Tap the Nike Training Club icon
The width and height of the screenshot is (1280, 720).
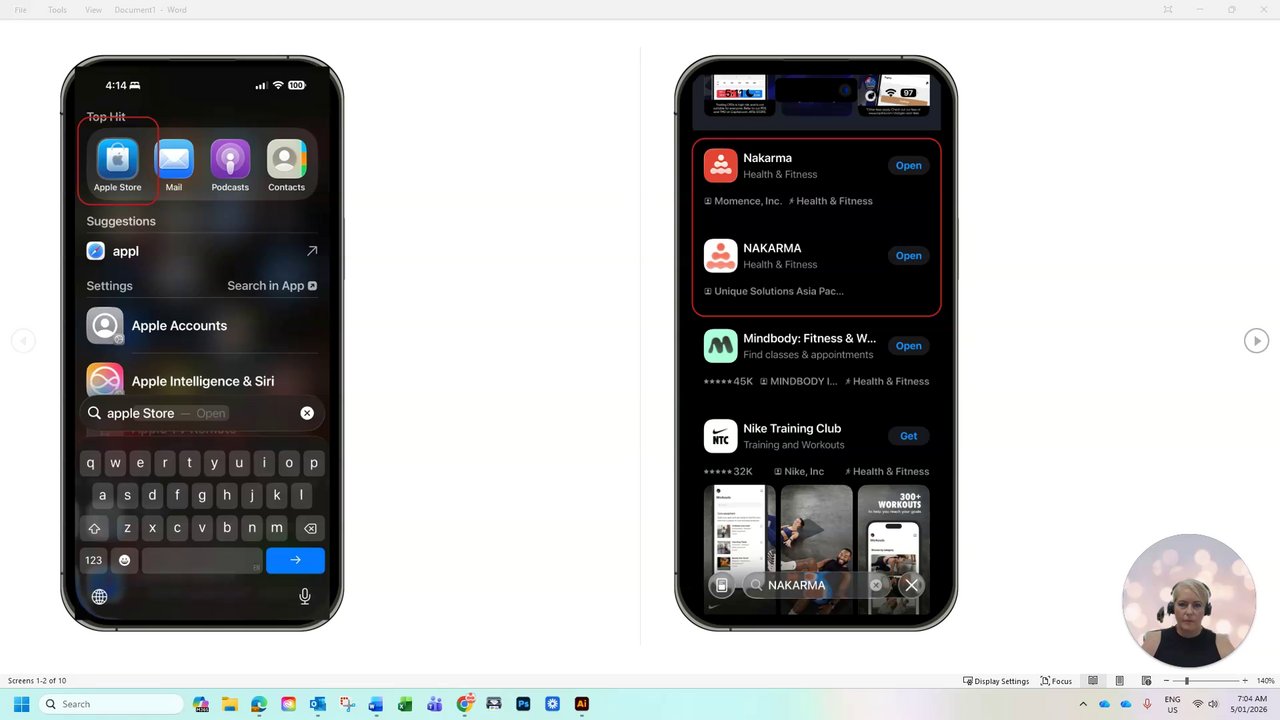point(720,436)
